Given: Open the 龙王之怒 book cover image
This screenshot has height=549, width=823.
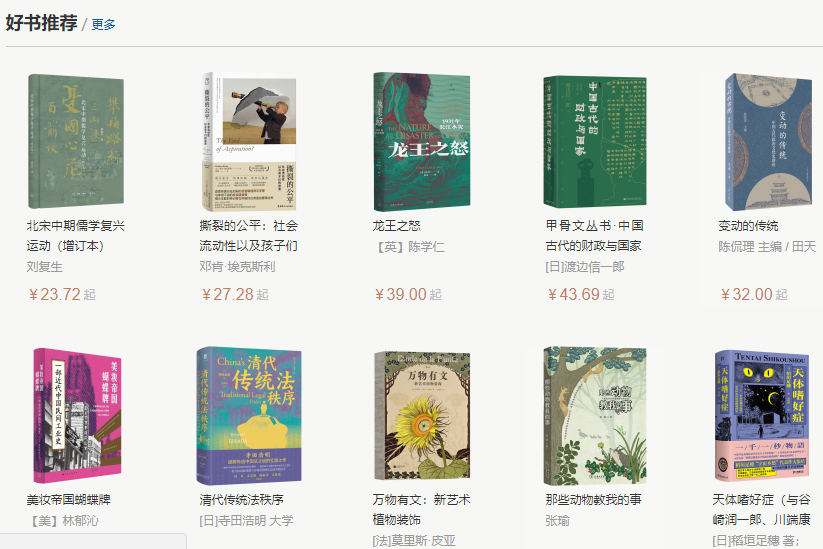Looking at the screenshot, I should tap(421, 142).
